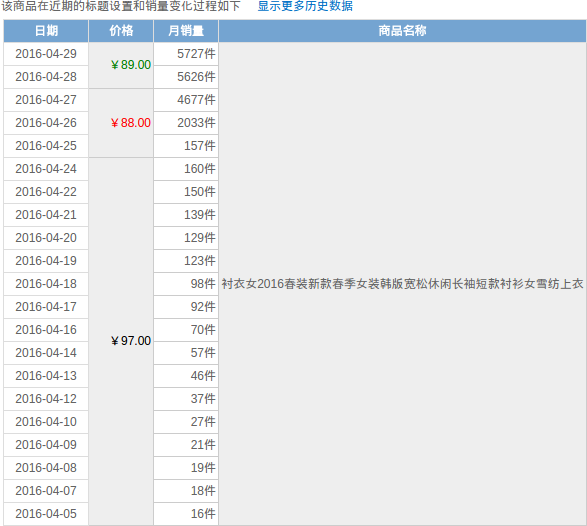
Task: Click the 月销量 column header
Action: (x=186, y=31)
